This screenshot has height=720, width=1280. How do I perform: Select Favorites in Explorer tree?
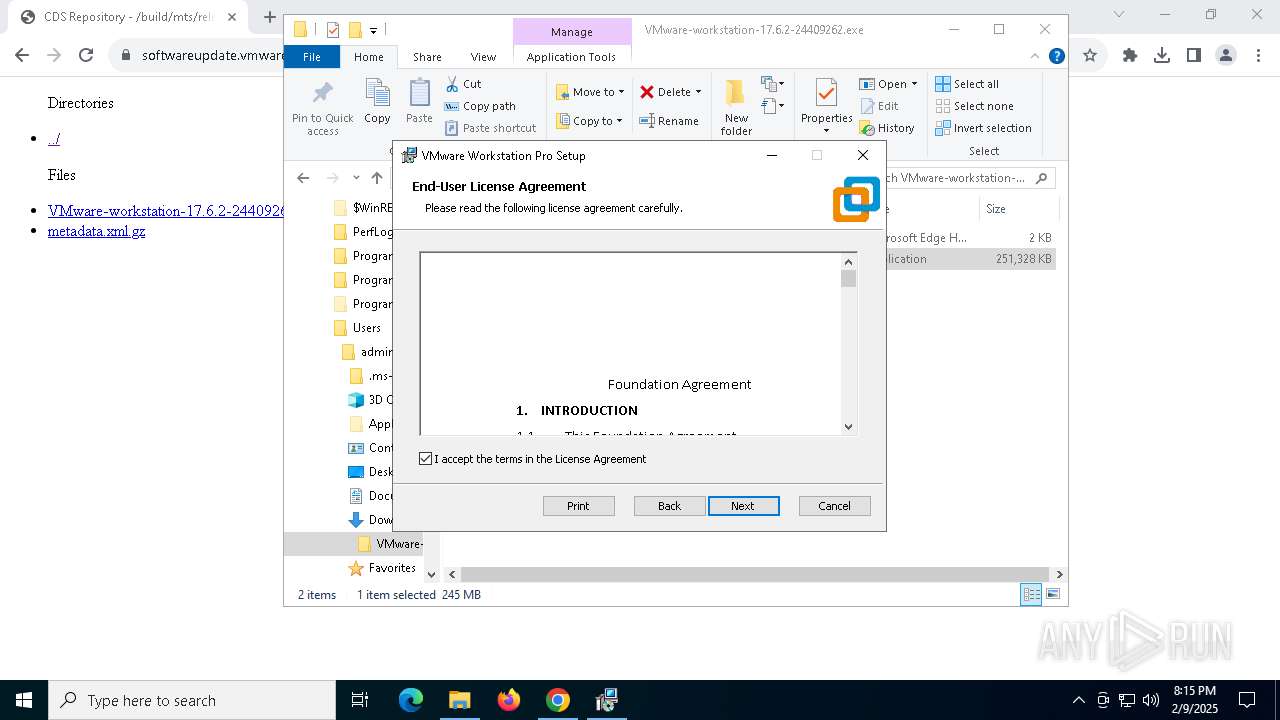[x=381, y=568]
